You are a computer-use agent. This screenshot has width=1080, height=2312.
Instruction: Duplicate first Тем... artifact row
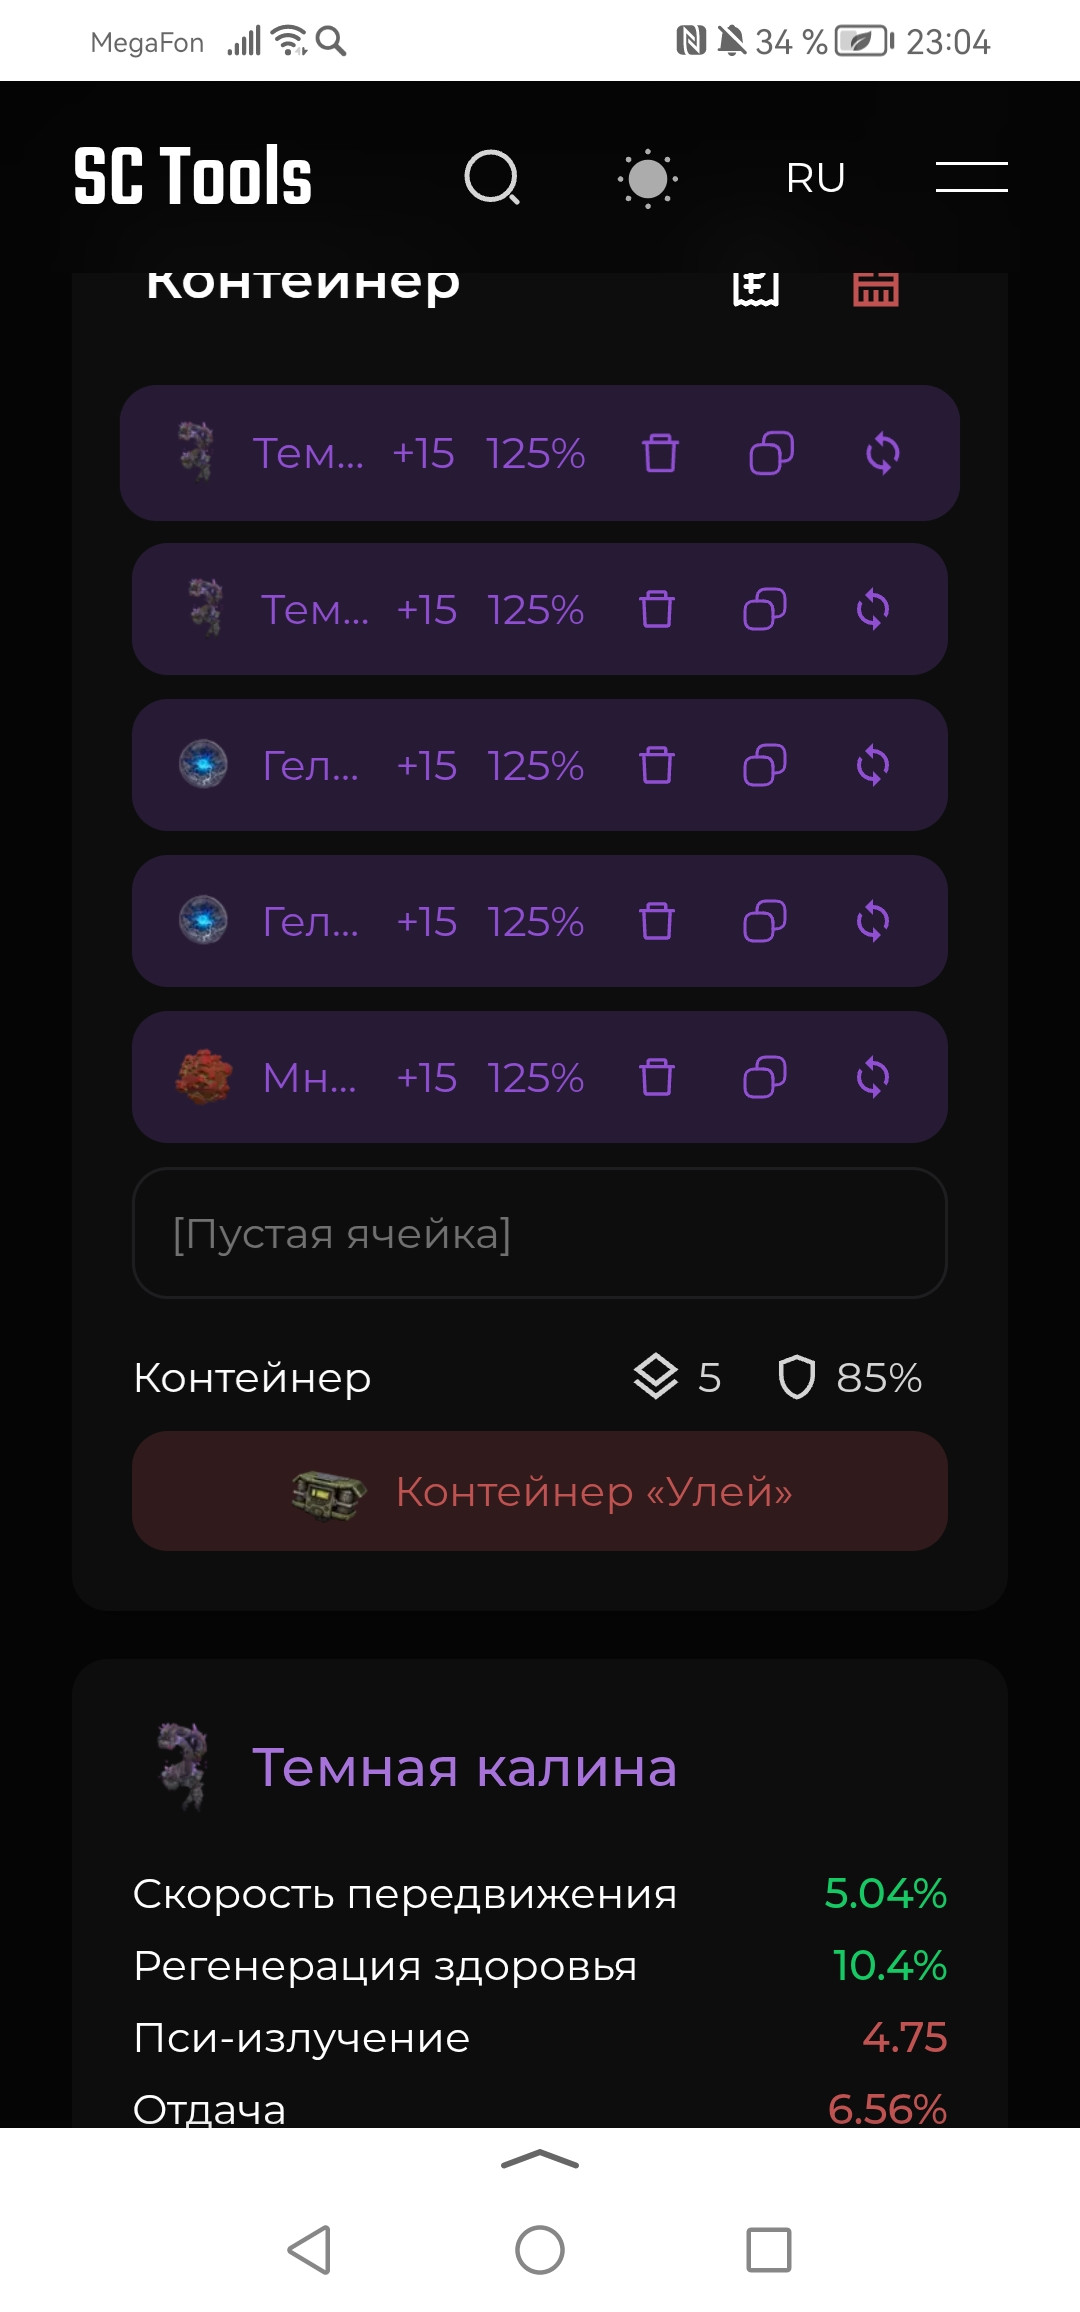point(771,453)
